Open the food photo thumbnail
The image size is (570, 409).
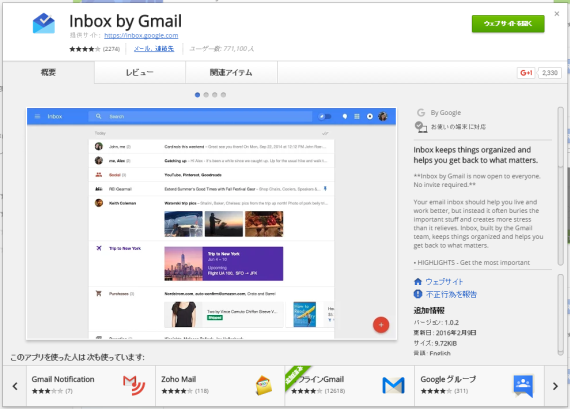[x=264, y=224]
